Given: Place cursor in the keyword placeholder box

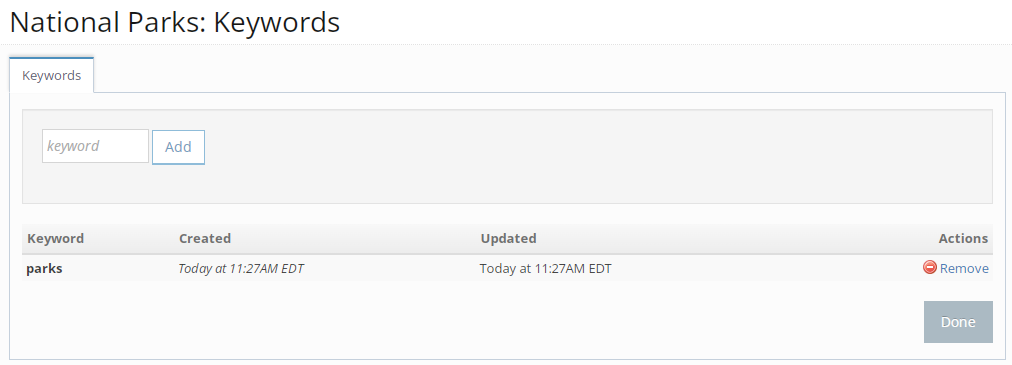Looking at the screenshot, I should tap(96, 146).
